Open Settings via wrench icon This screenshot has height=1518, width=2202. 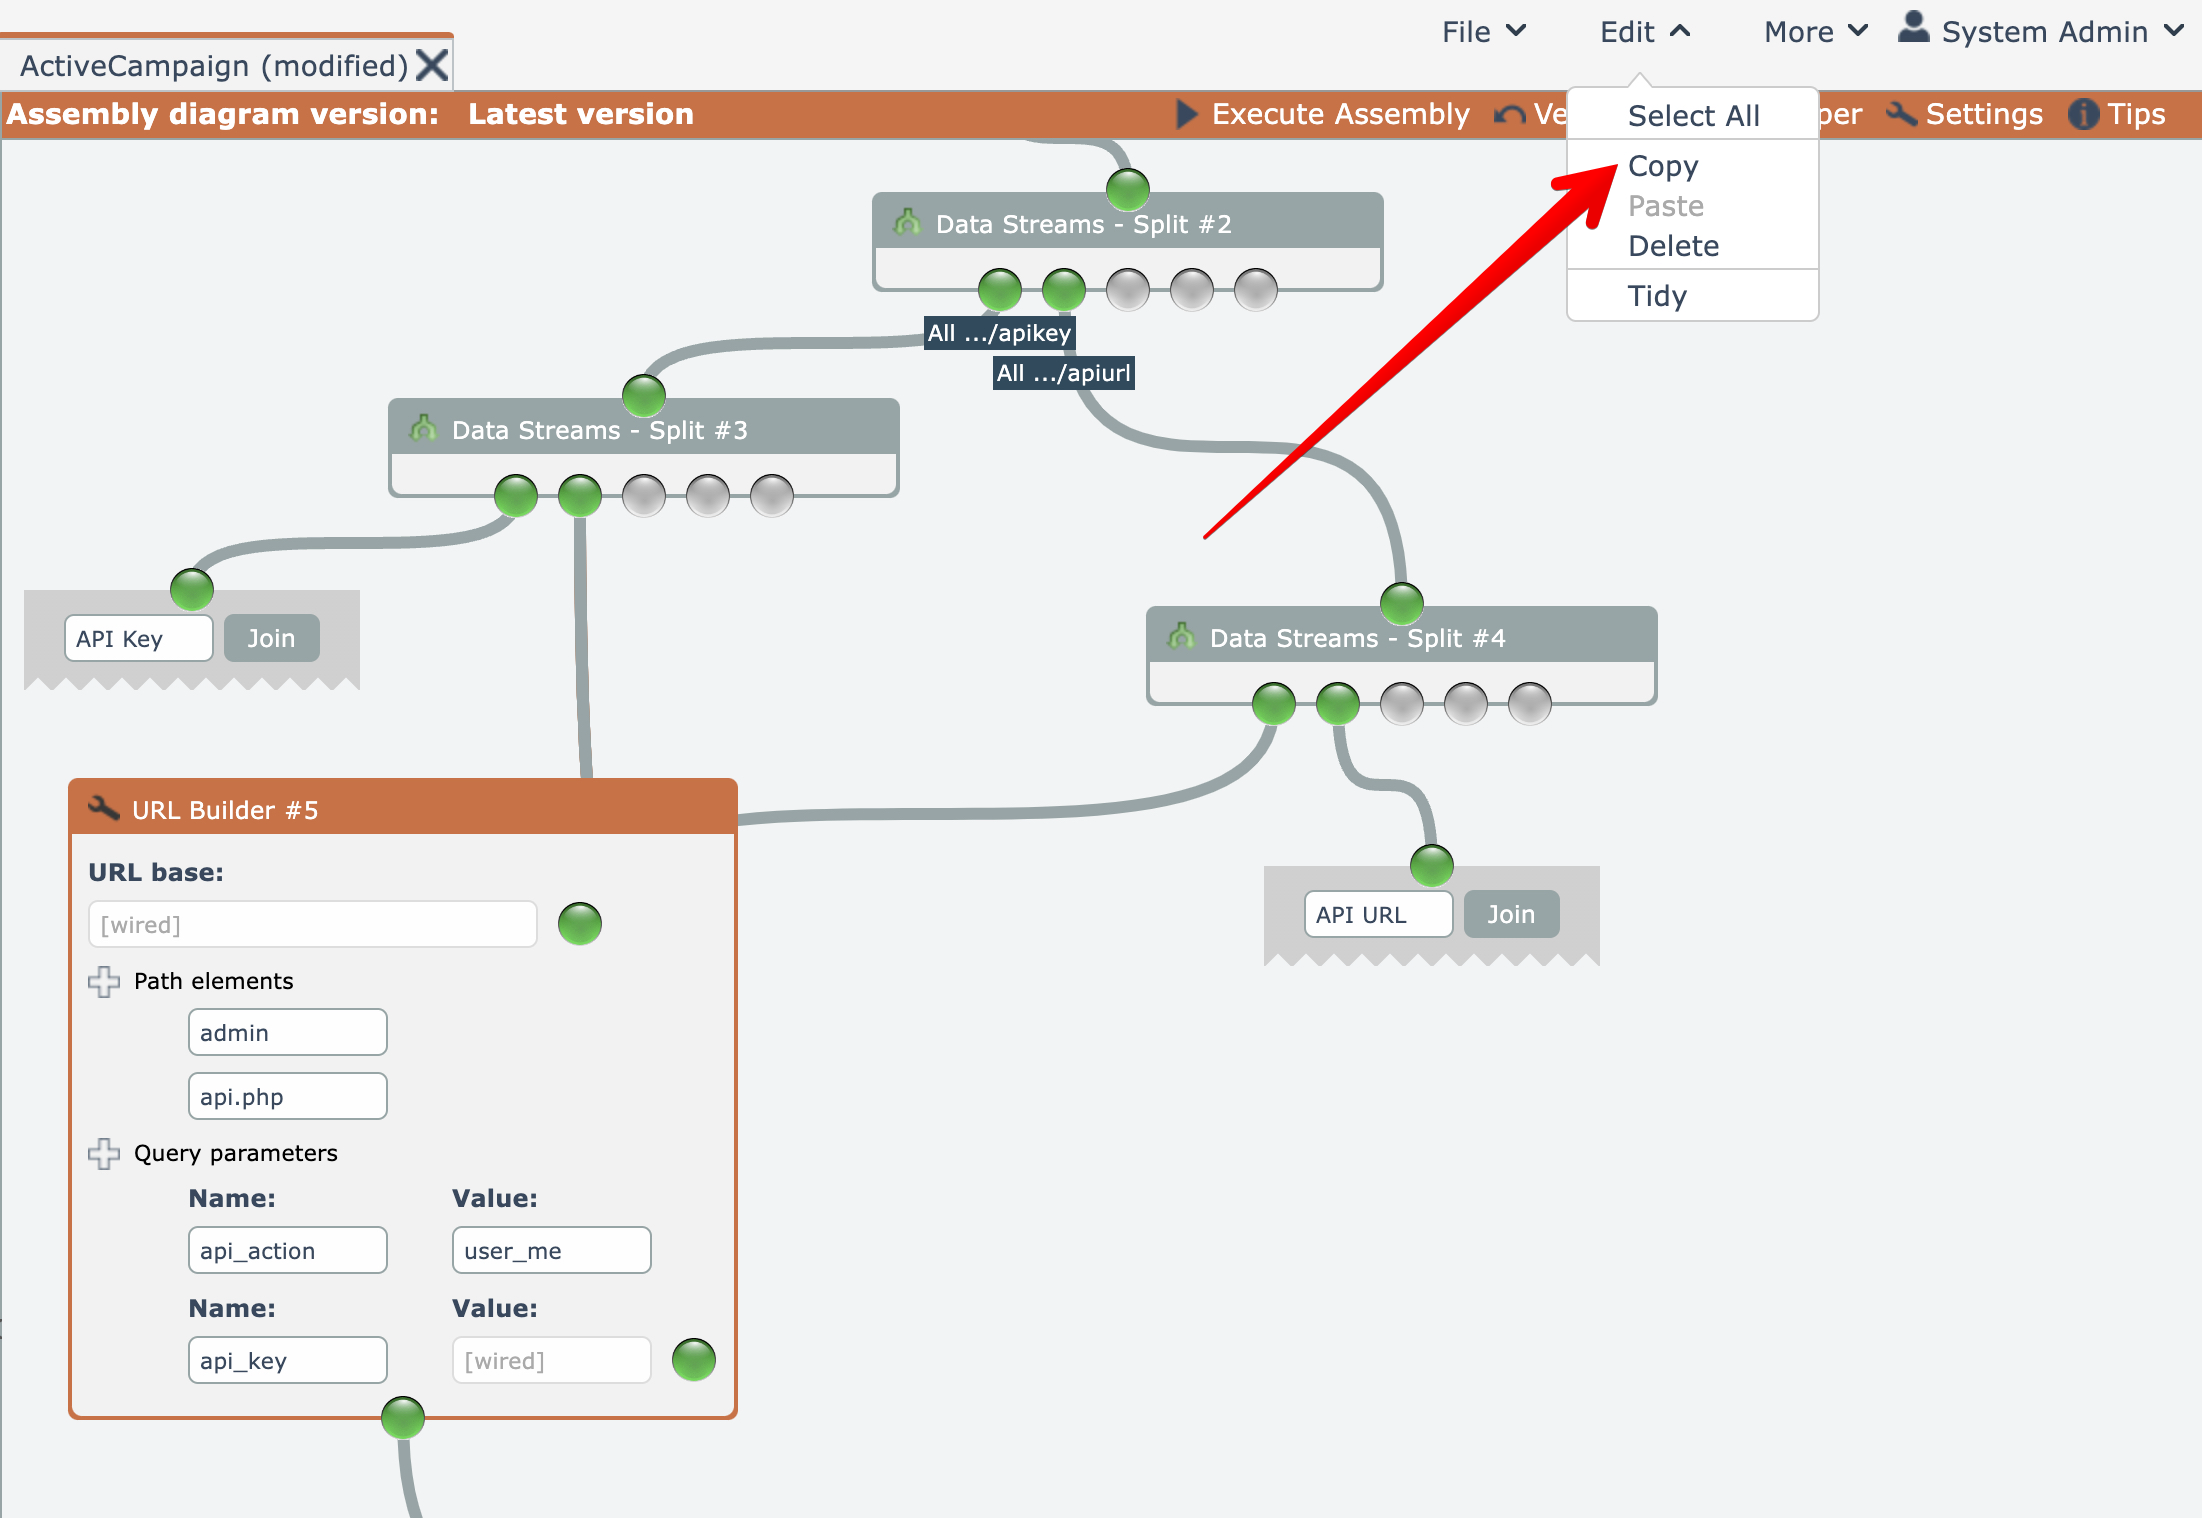coord(1901,114)
